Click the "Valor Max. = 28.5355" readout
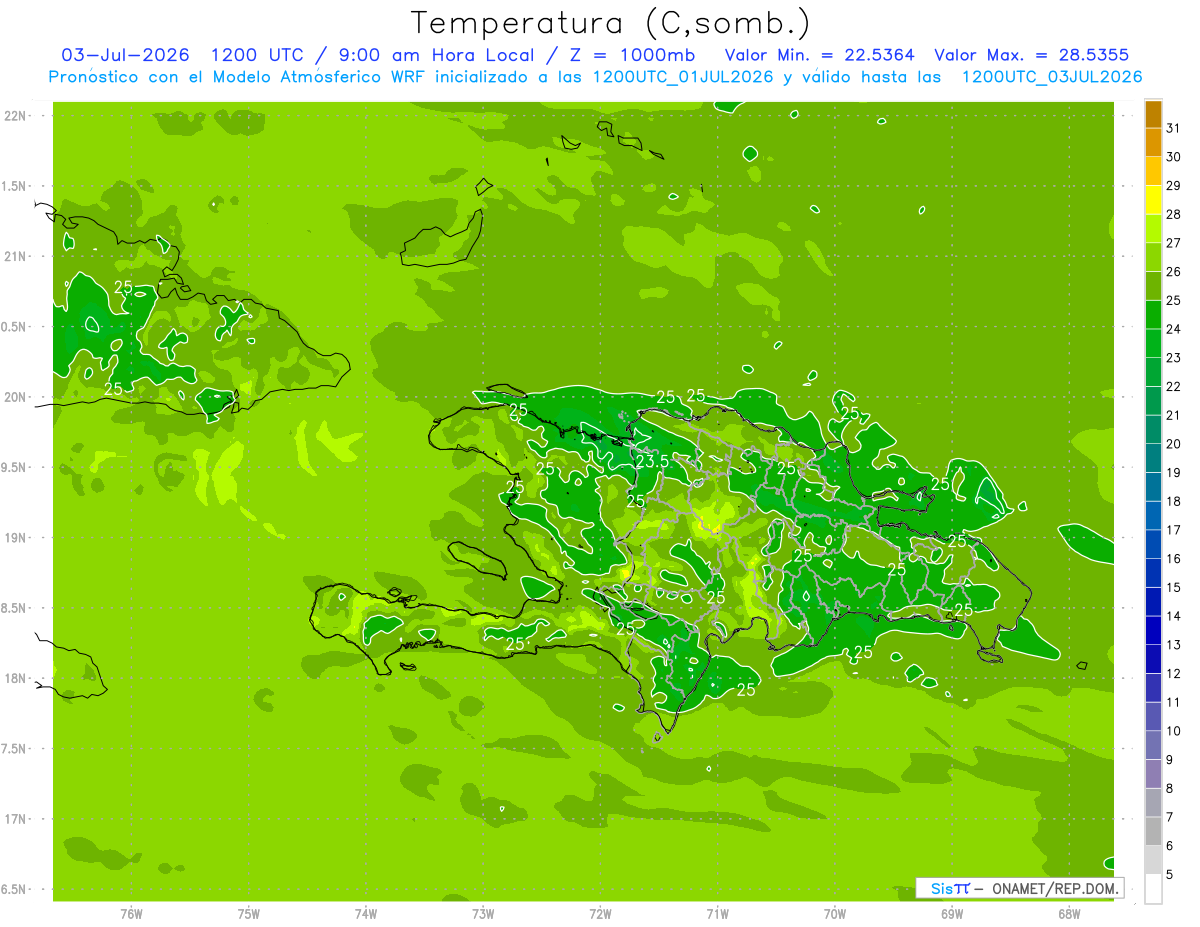 [1032, 55]
